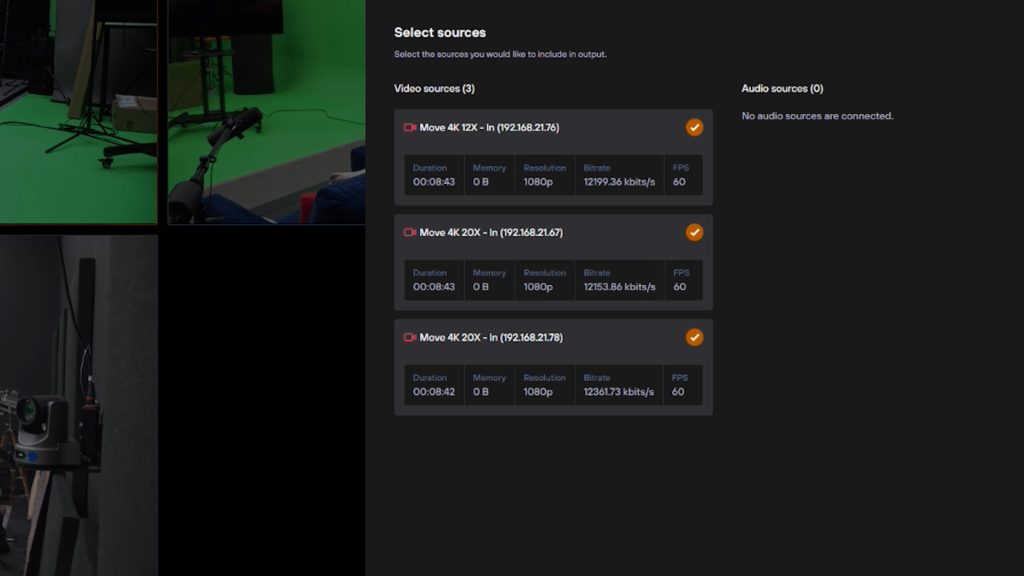This screenshot has width=1024, height=576.
Task: Click FPS value 60 of the 192.168.21.78 source
Action: click(678, 392)
